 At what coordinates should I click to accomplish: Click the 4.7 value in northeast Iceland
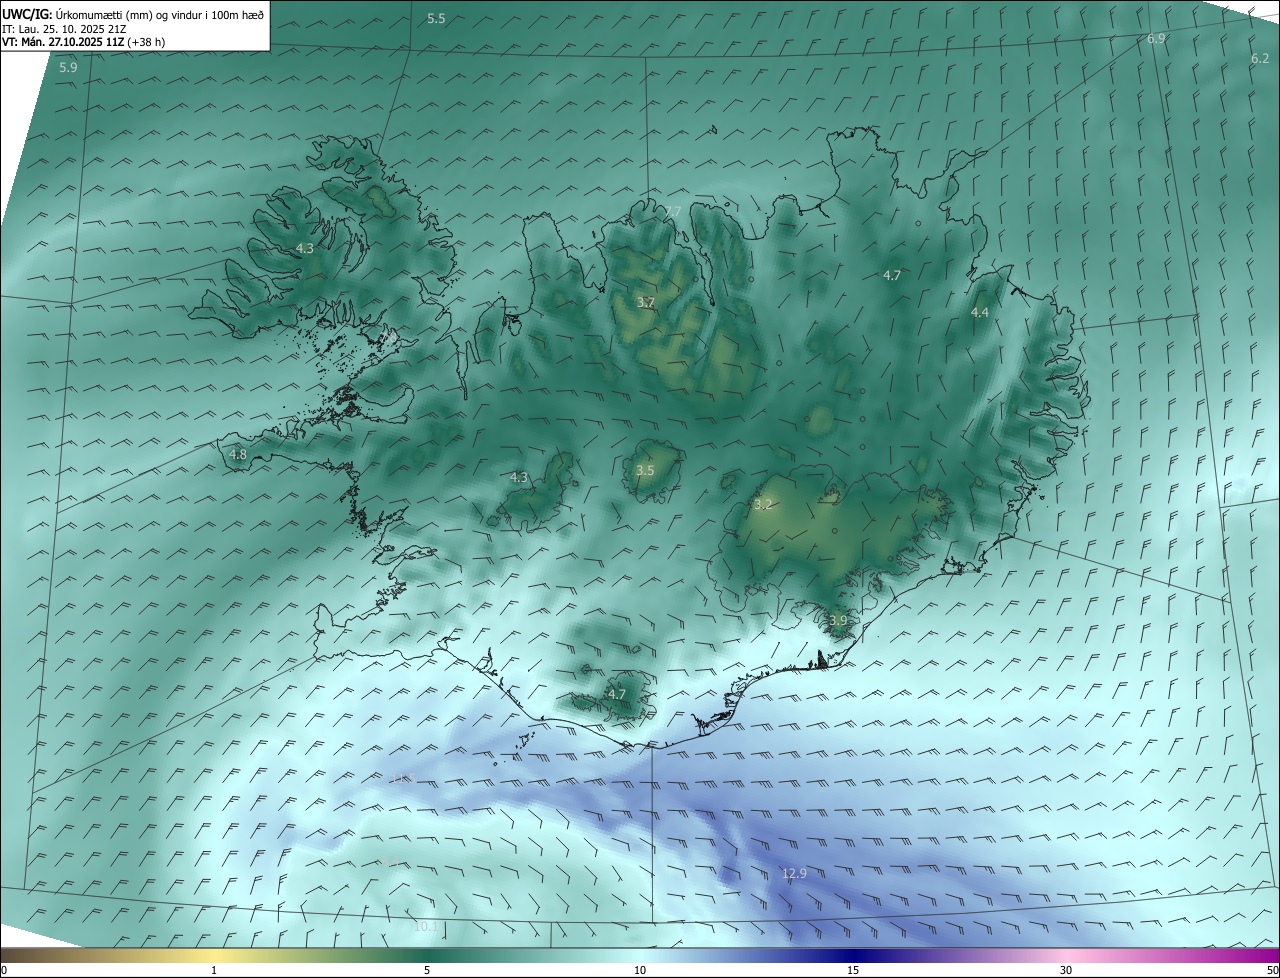892,276
